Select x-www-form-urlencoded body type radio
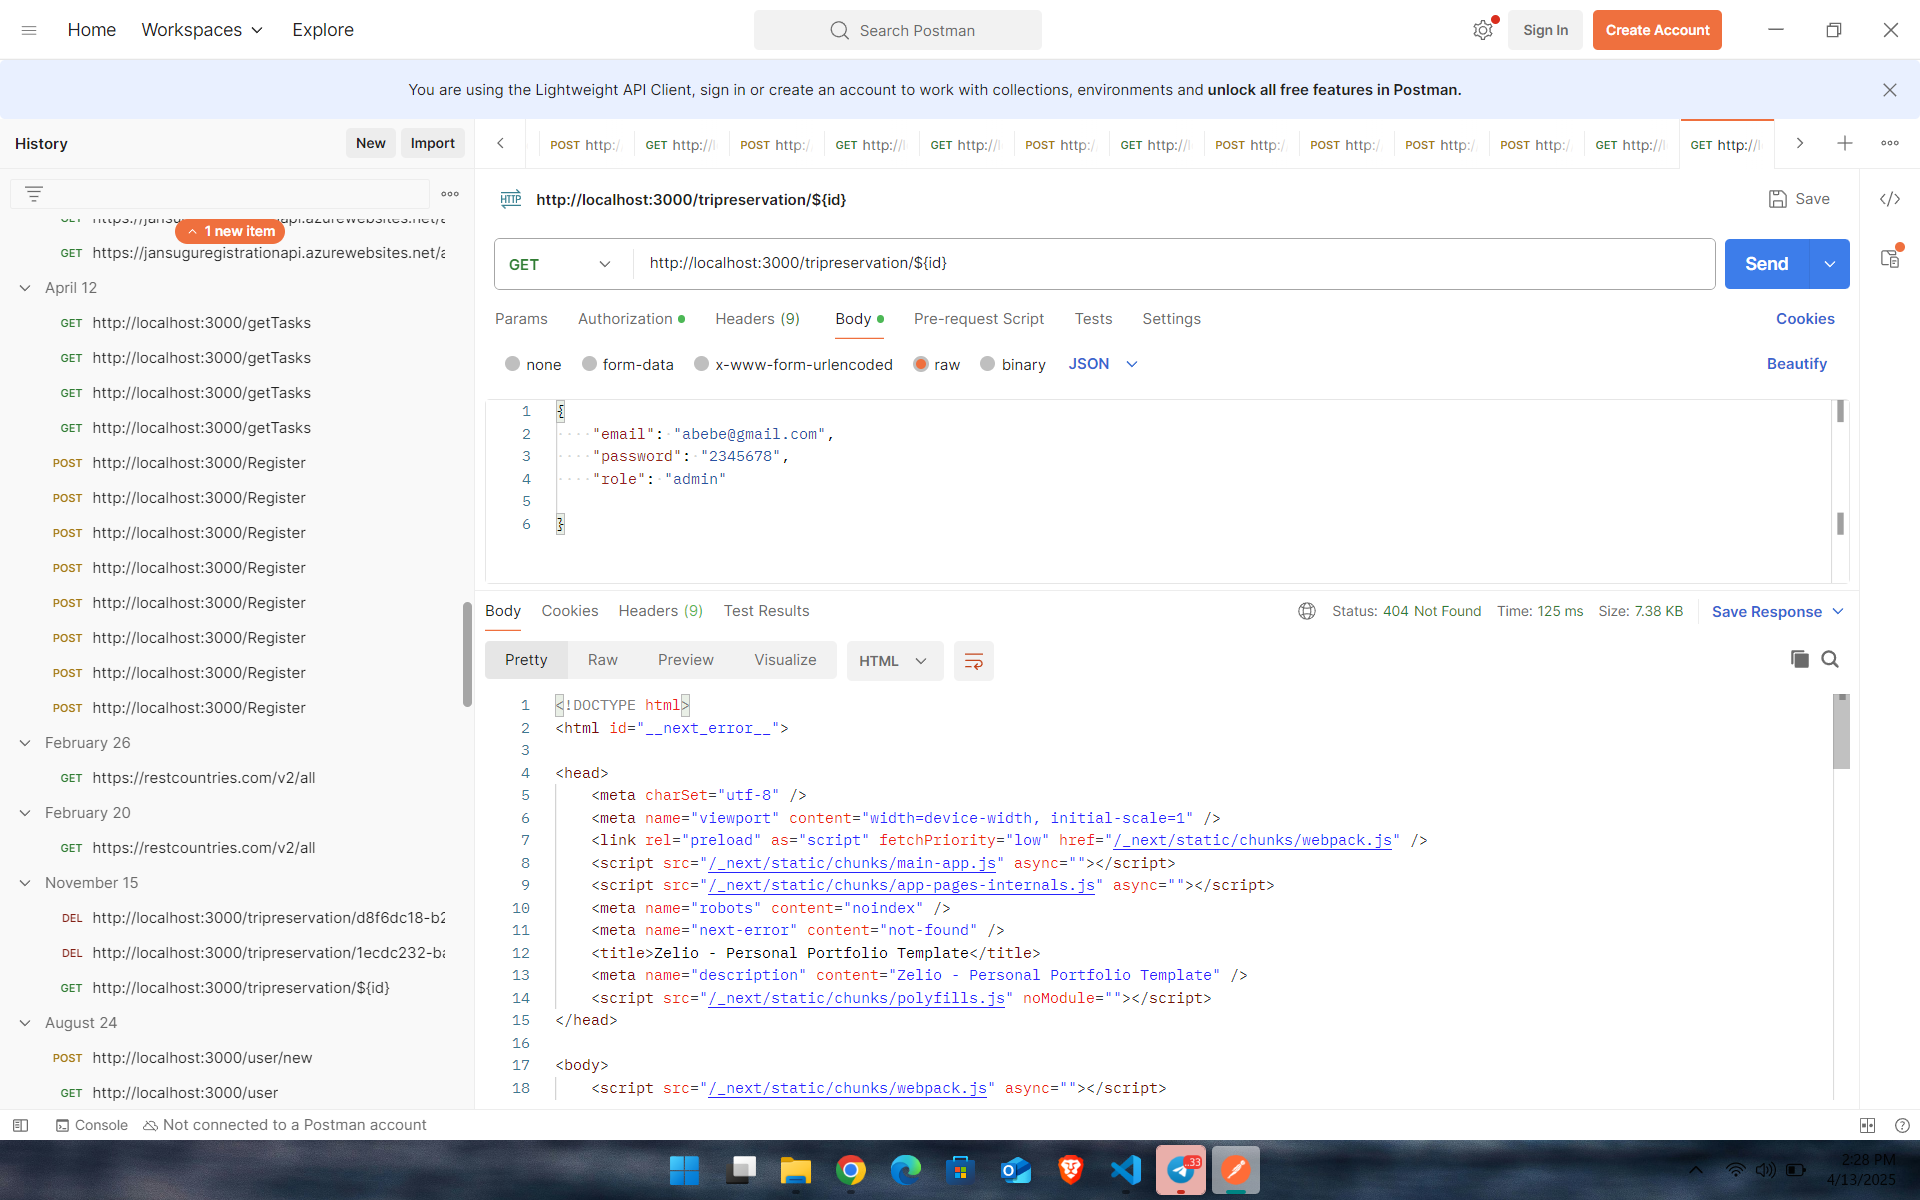This screenshot has width=1920, height=1200. [702, 364]
